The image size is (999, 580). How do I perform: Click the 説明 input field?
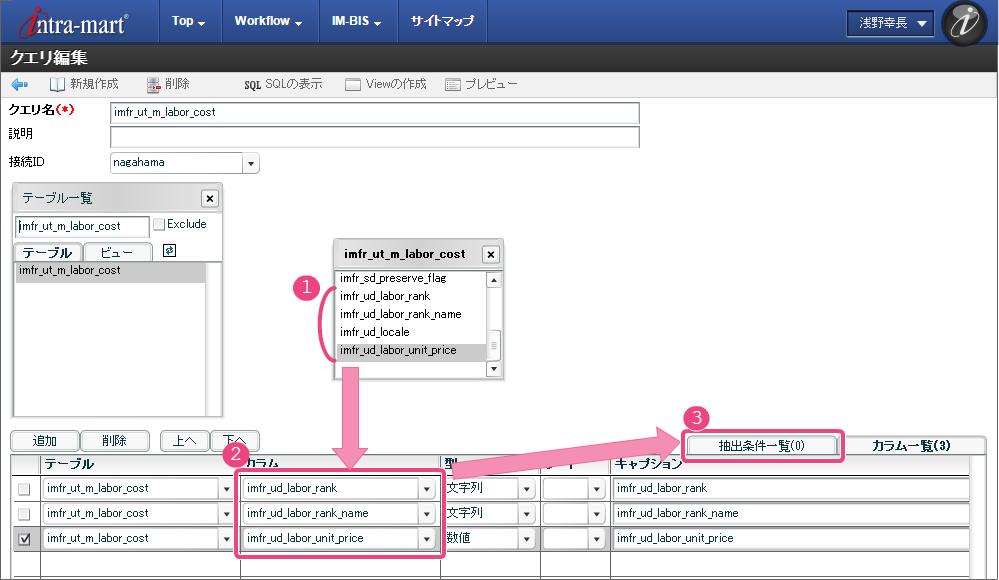(x=375, y=136)
